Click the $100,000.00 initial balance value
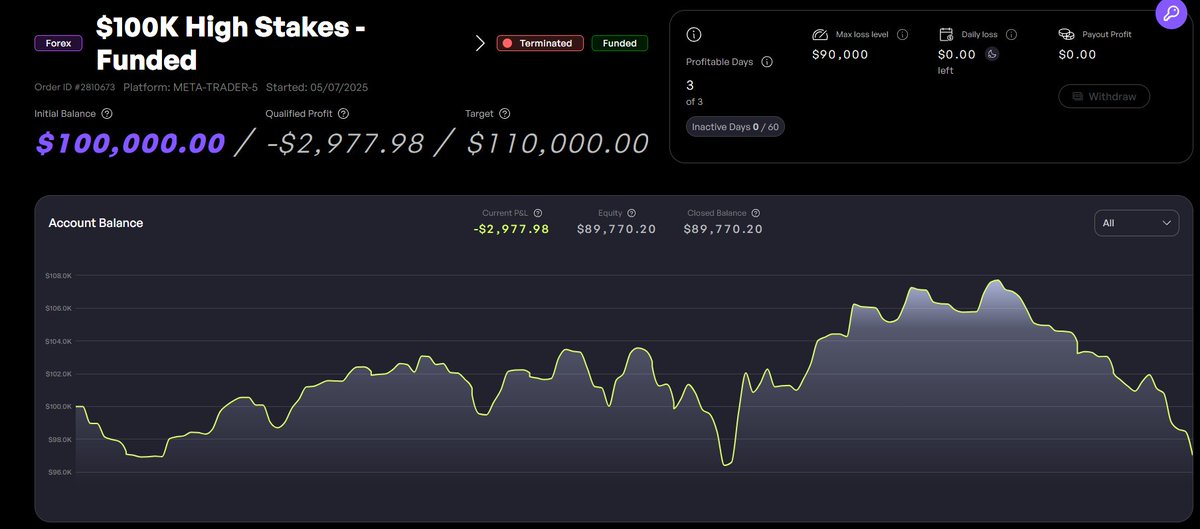Screen dimensions: 1200x529 coord(130,143)
